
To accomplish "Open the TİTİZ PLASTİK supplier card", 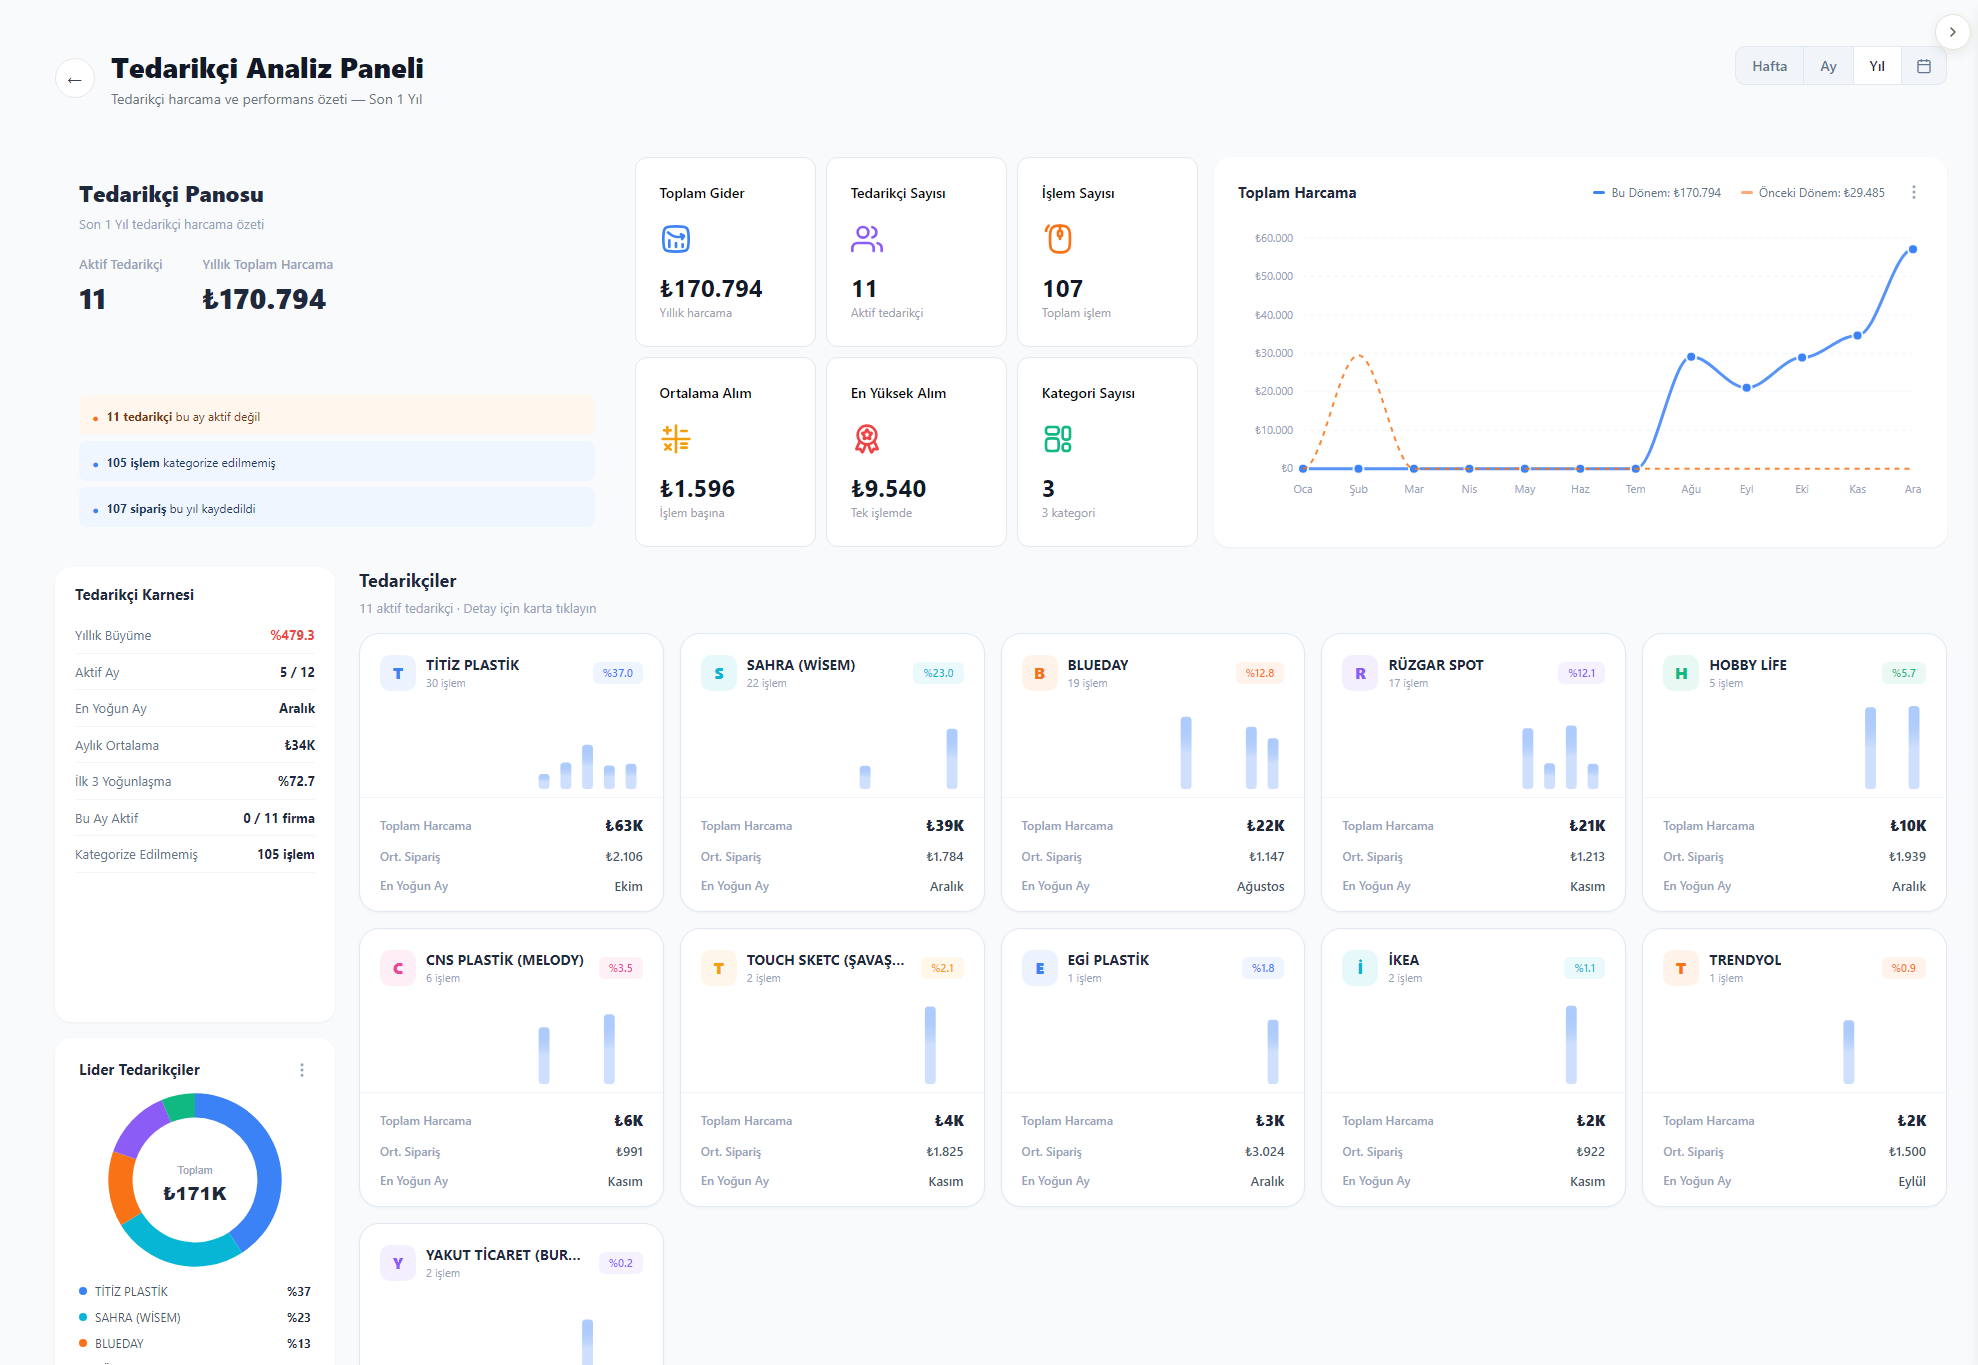I will (x=511, y=772).
